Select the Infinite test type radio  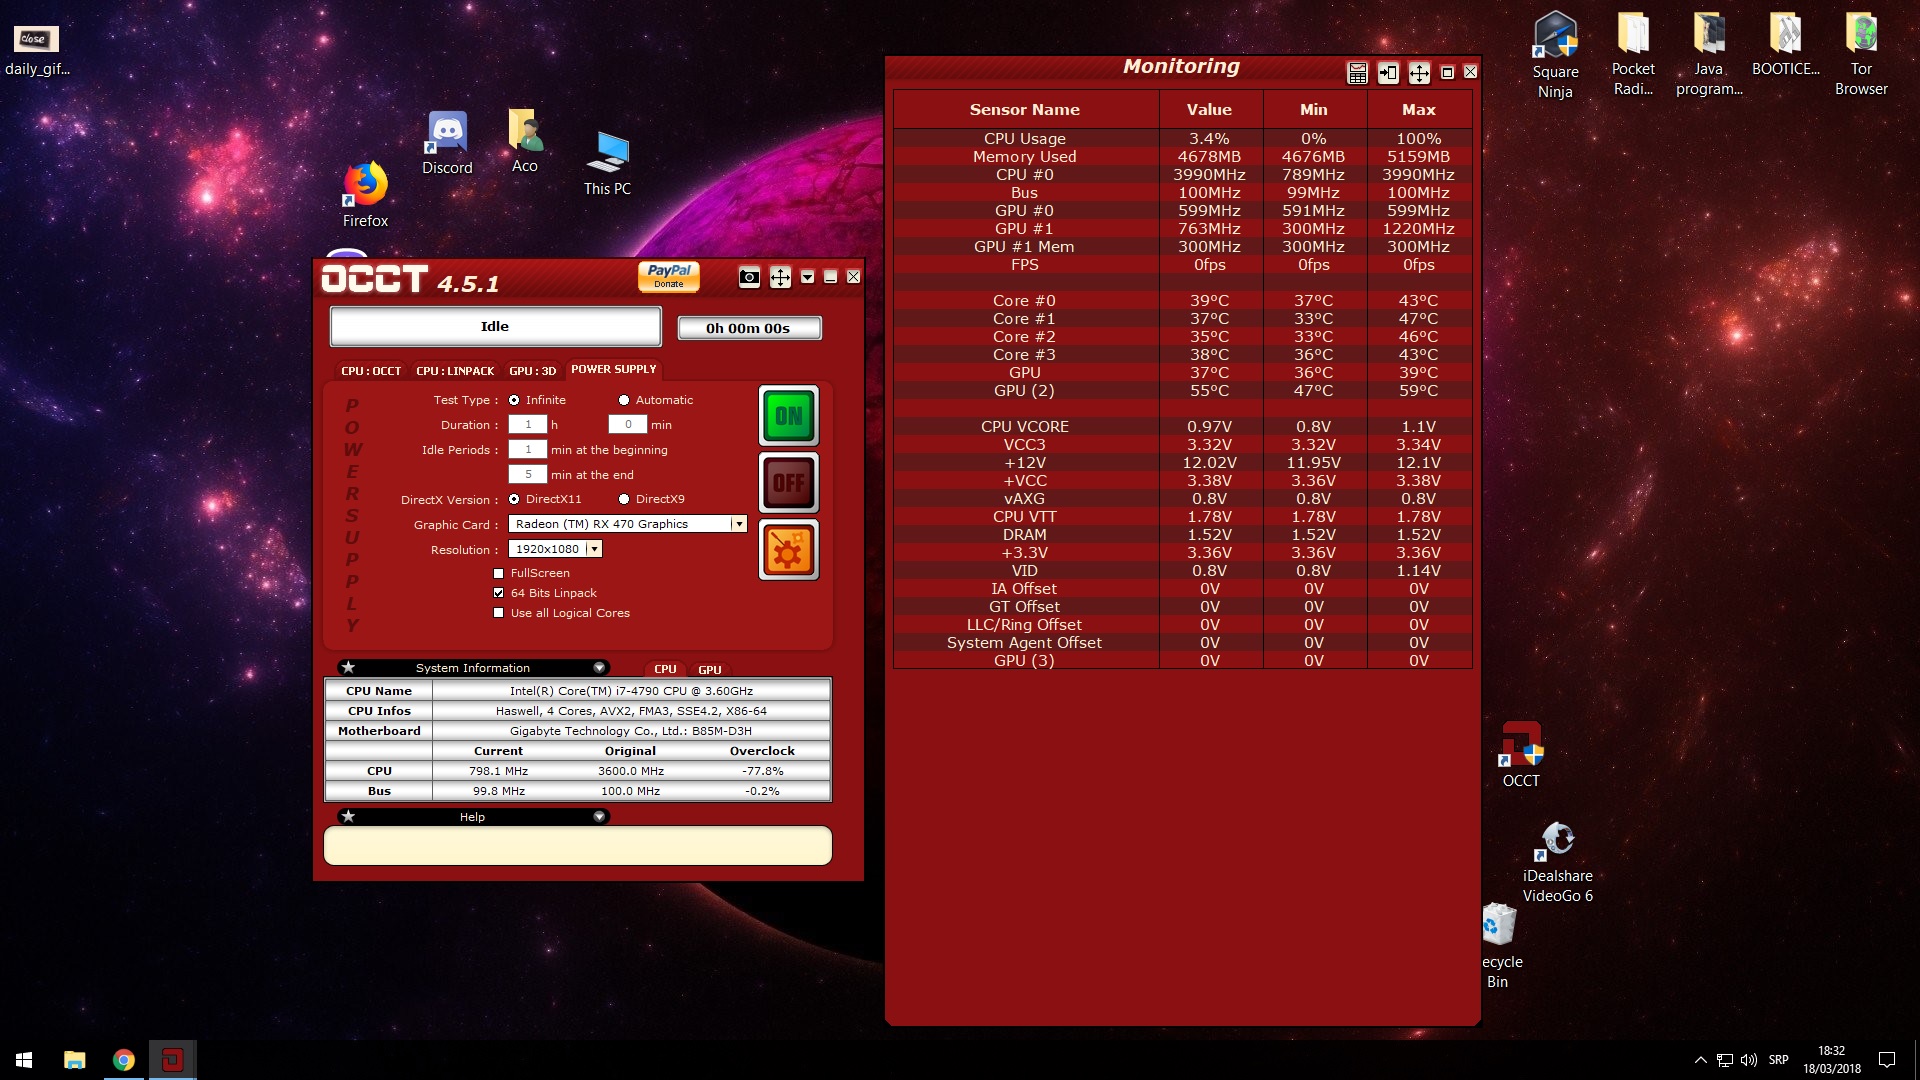click(514, 400)
